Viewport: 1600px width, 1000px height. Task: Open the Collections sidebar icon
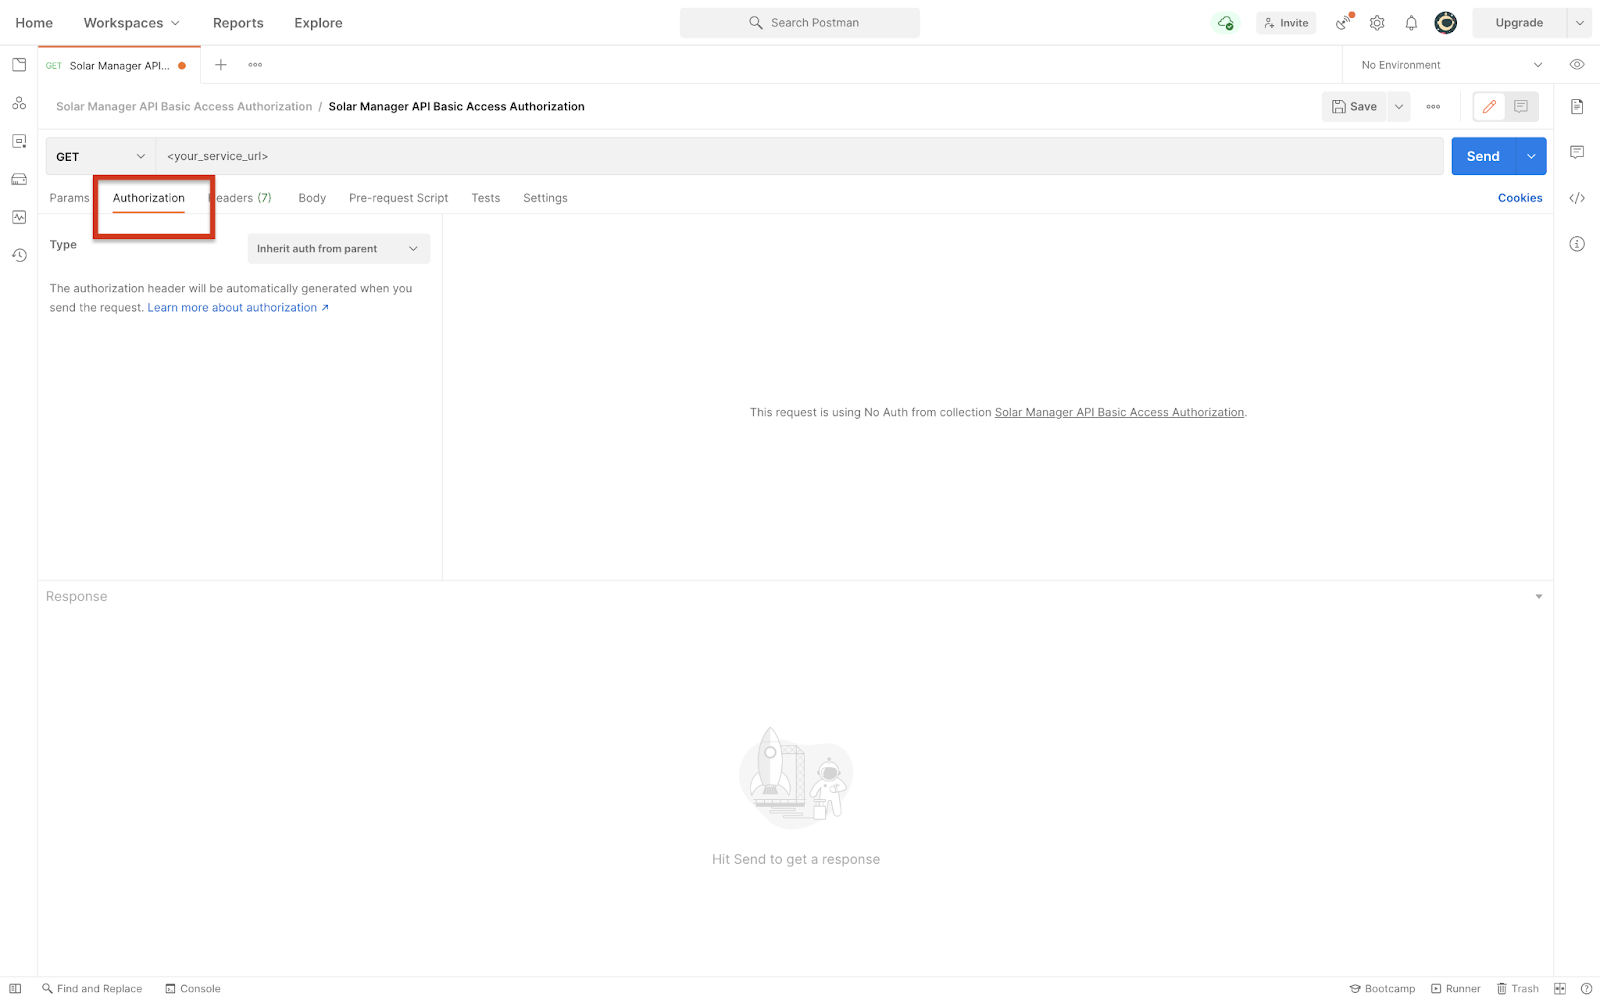[x=18, y=64]
